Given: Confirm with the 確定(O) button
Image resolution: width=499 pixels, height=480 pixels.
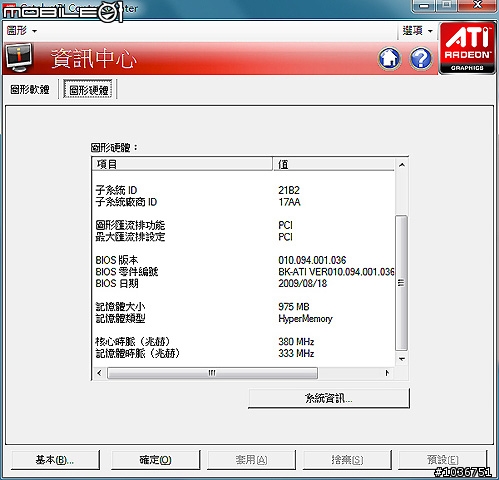Looking at the screenshot, I should pyautogui.click(x=155, y=460).
